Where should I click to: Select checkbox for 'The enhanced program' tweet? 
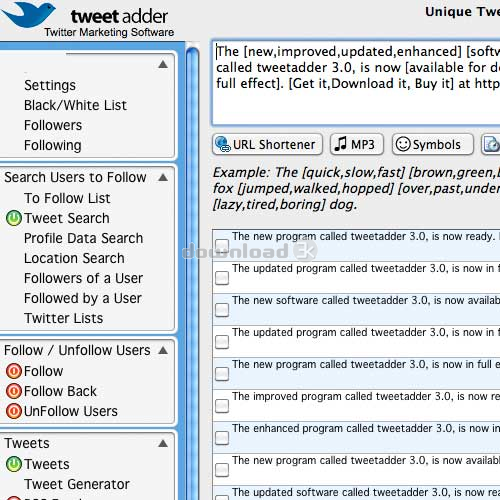[222, 438]
